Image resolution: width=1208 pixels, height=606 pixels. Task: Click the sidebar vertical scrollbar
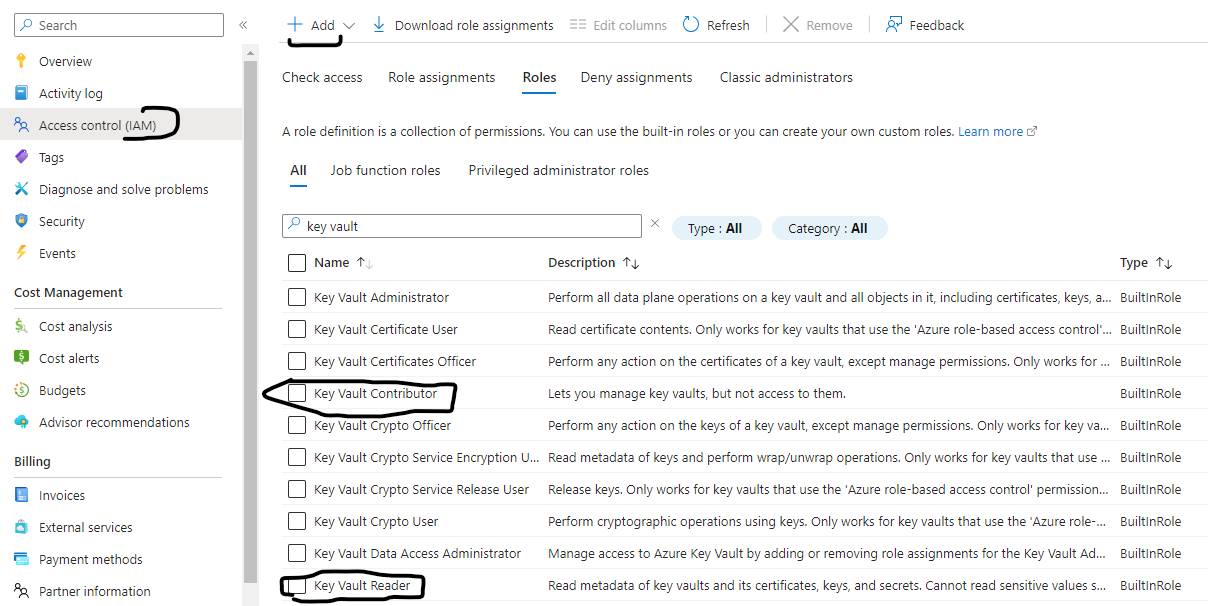tap(250, 320)
